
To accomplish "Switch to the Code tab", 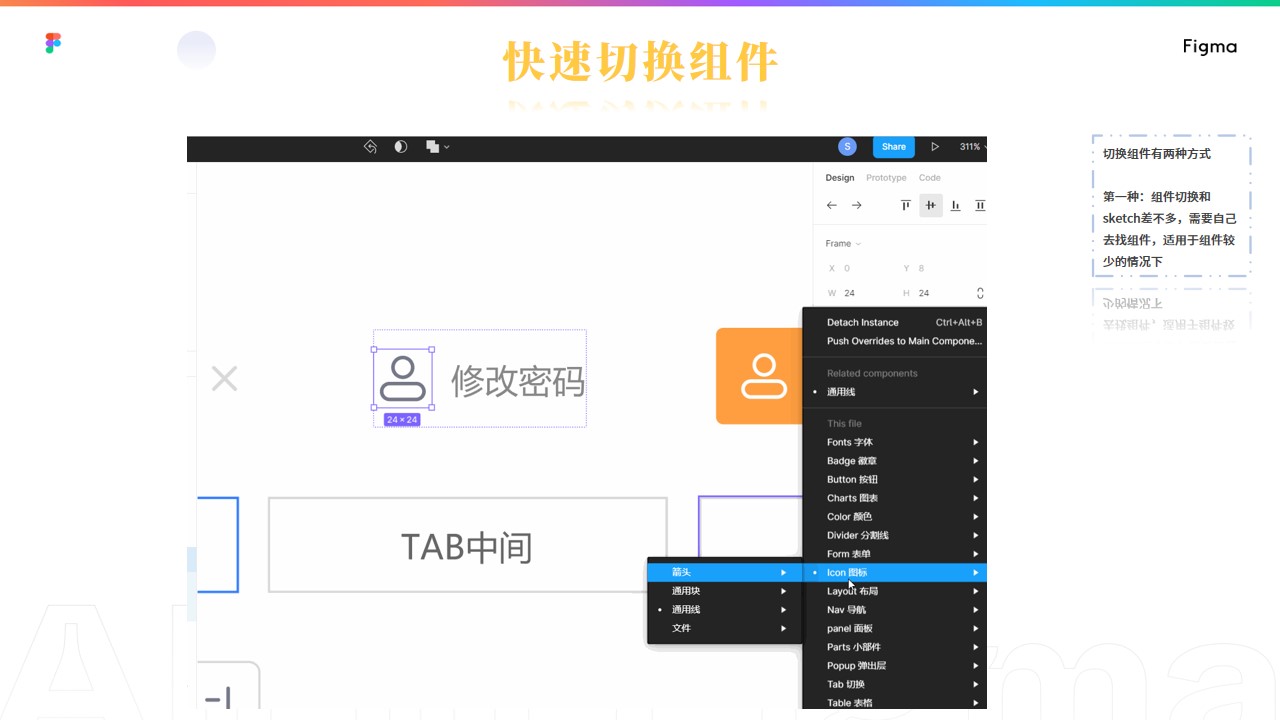I will click(929, 178).
